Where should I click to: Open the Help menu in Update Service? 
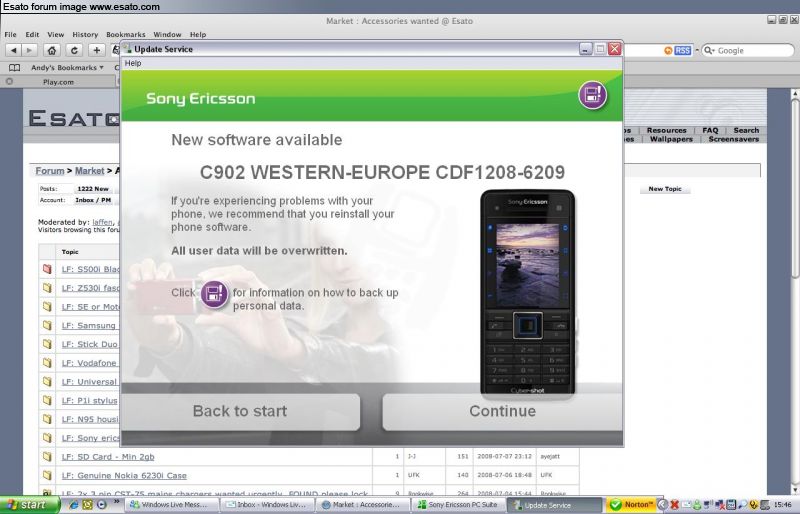point(133,63)
